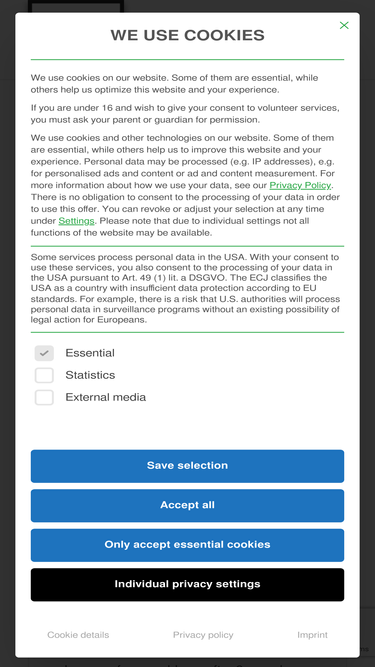Open Cookie details in the footer
The image size is (375, 667).
[x=78, y=635]
